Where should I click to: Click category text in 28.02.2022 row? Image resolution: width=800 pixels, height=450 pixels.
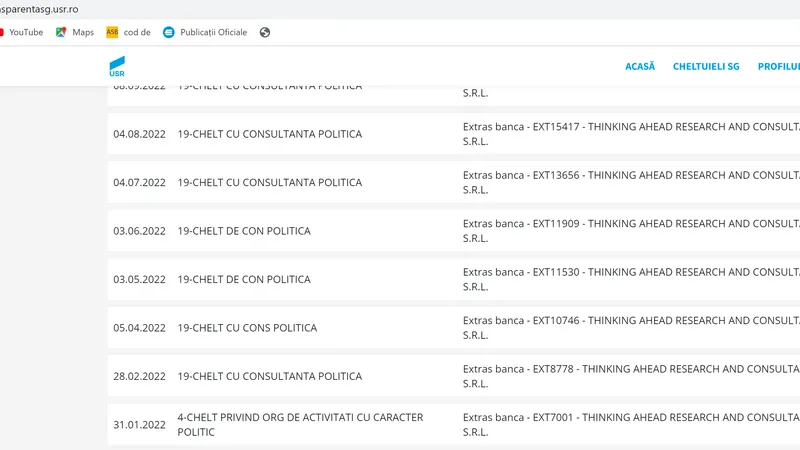(x=269, y=377)
